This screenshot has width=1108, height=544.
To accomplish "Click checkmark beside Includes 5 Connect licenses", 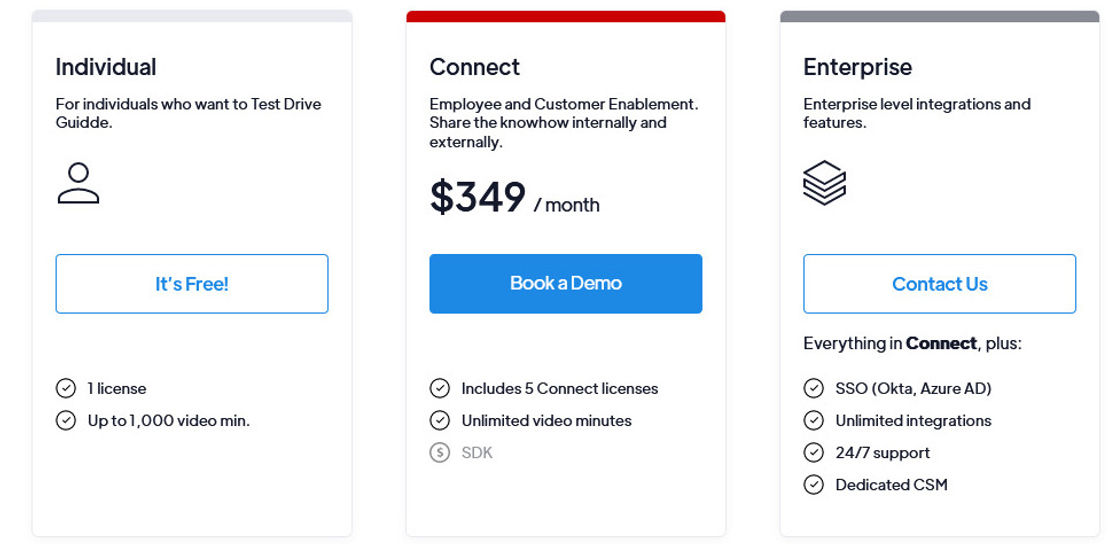I will 440,388.
